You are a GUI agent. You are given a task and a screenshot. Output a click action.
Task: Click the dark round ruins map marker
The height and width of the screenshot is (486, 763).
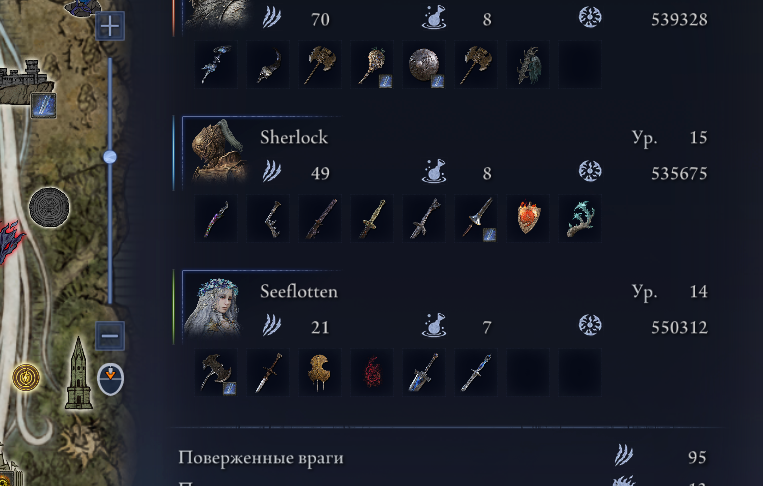click(49, 207)
